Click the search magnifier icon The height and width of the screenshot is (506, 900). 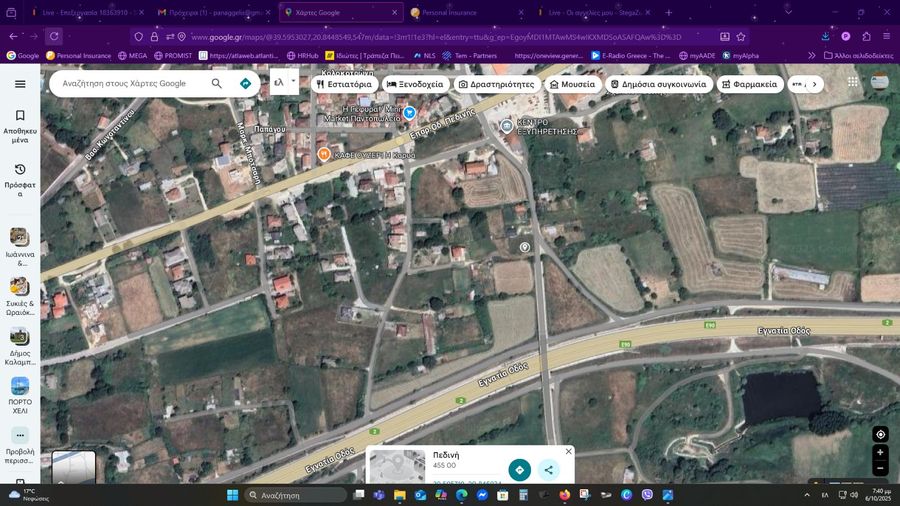pos(217,84)
